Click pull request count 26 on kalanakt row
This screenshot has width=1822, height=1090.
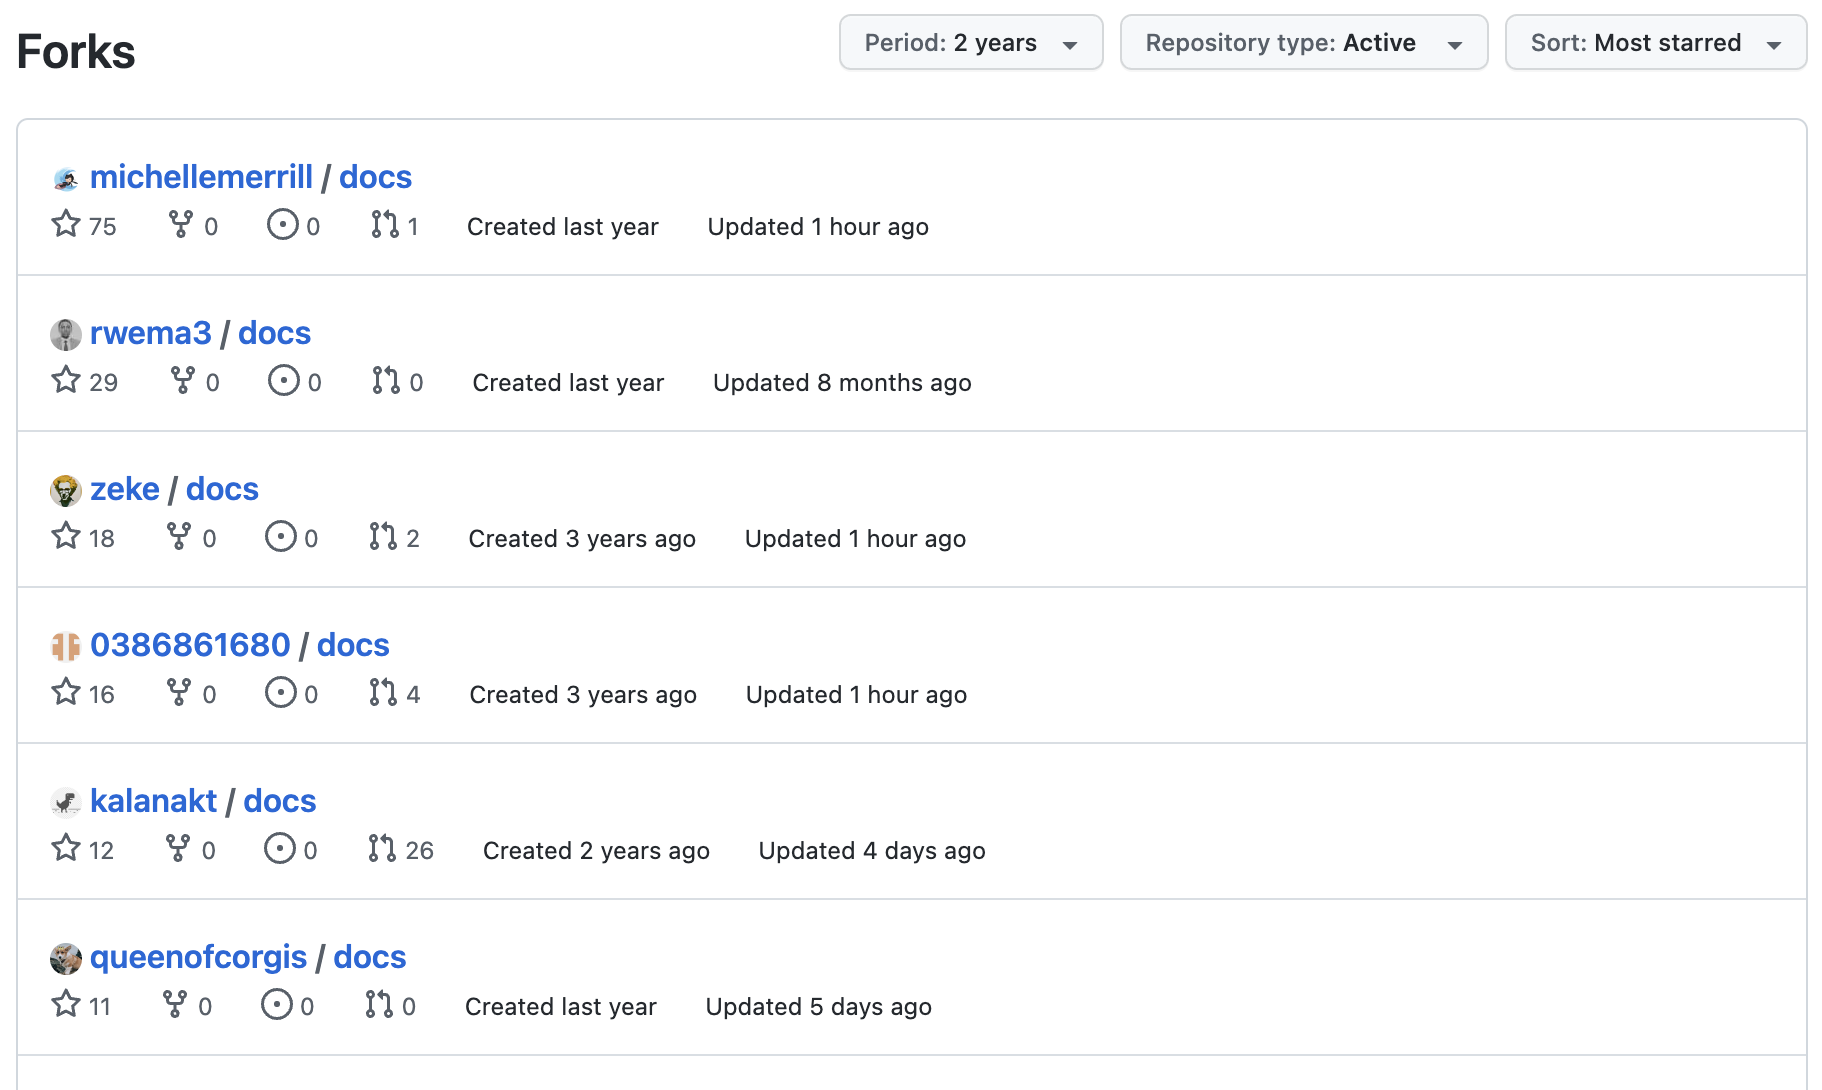point(420,851)
